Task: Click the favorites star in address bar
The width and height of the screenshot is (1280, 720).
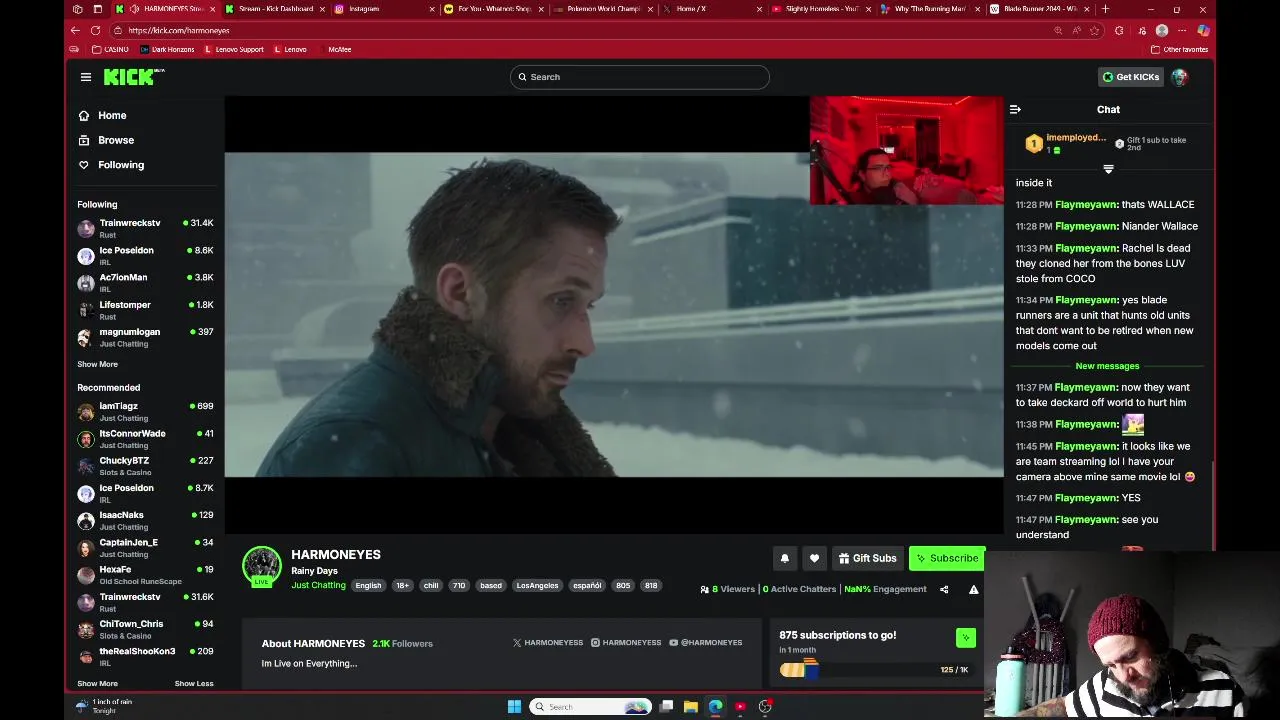Action: point(1094,30)
